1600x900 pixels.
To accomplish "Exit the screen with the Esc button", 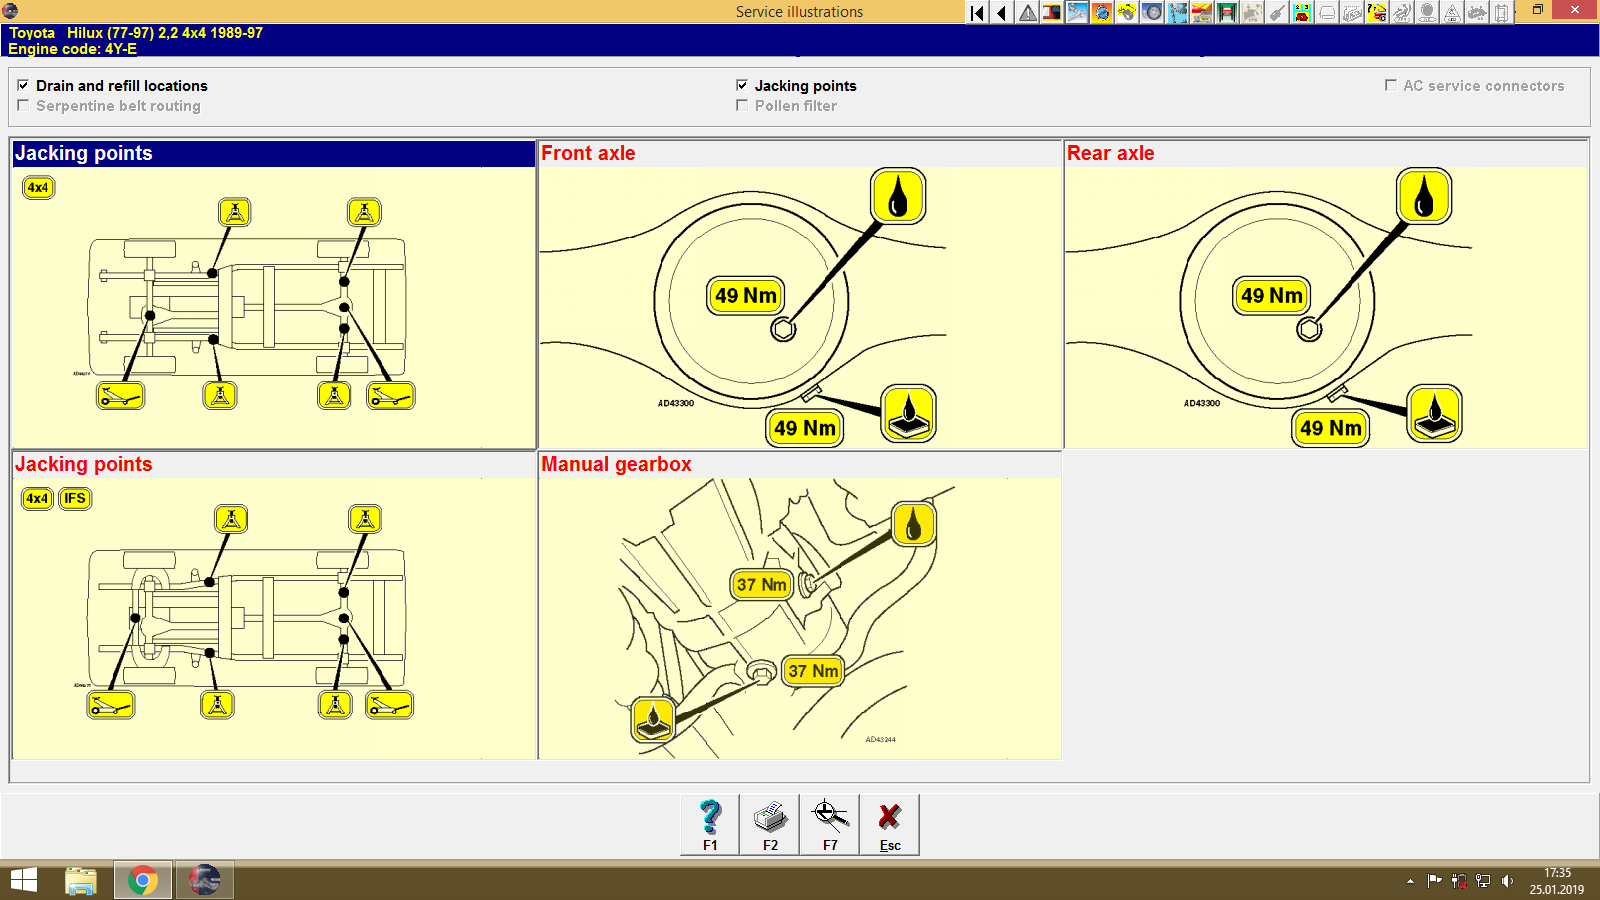I will [x=890, y=822].
